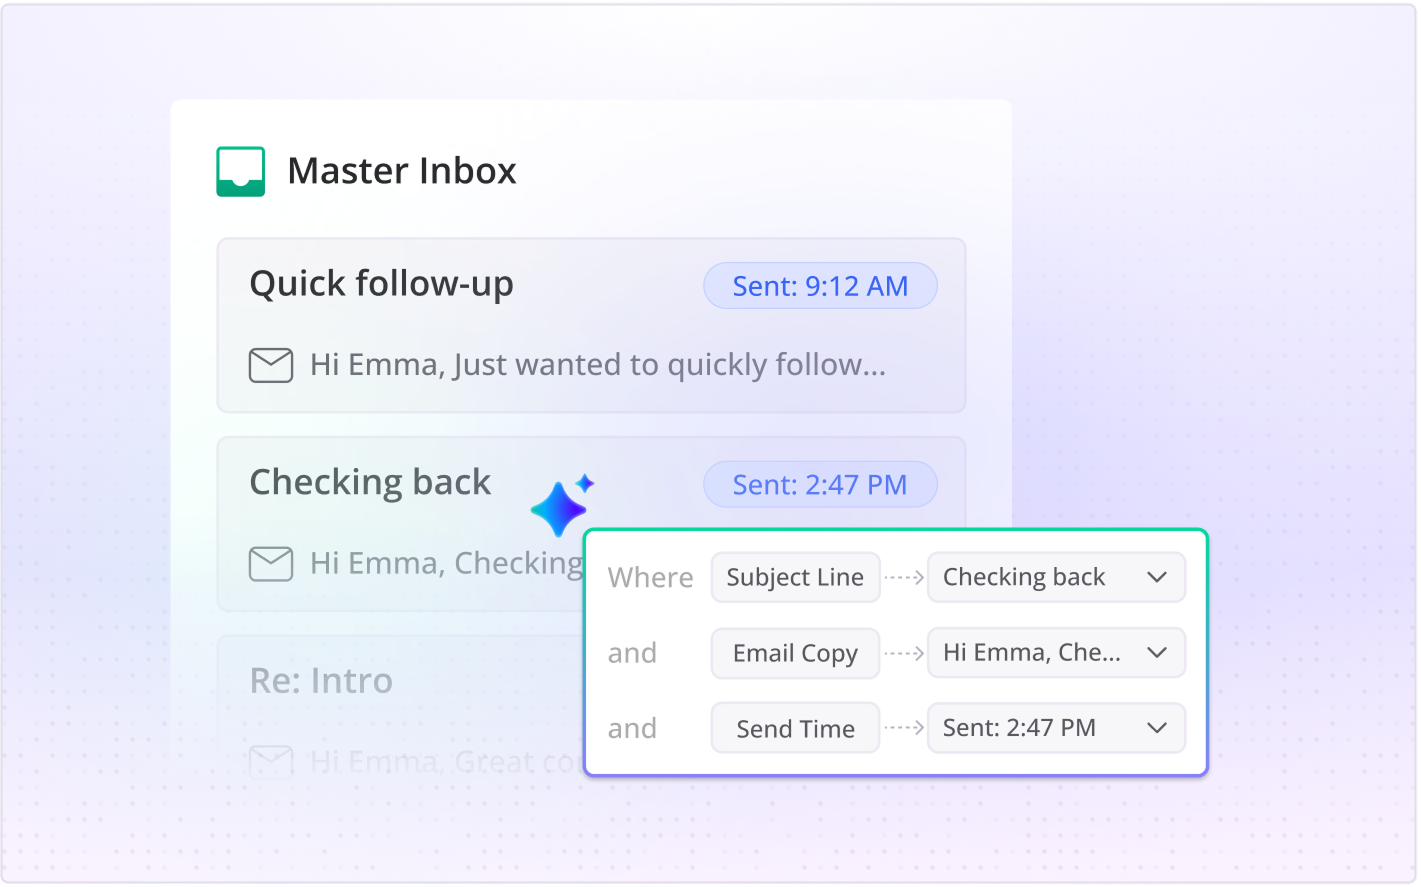Click the Send Time field chip

tap(795, 728)
